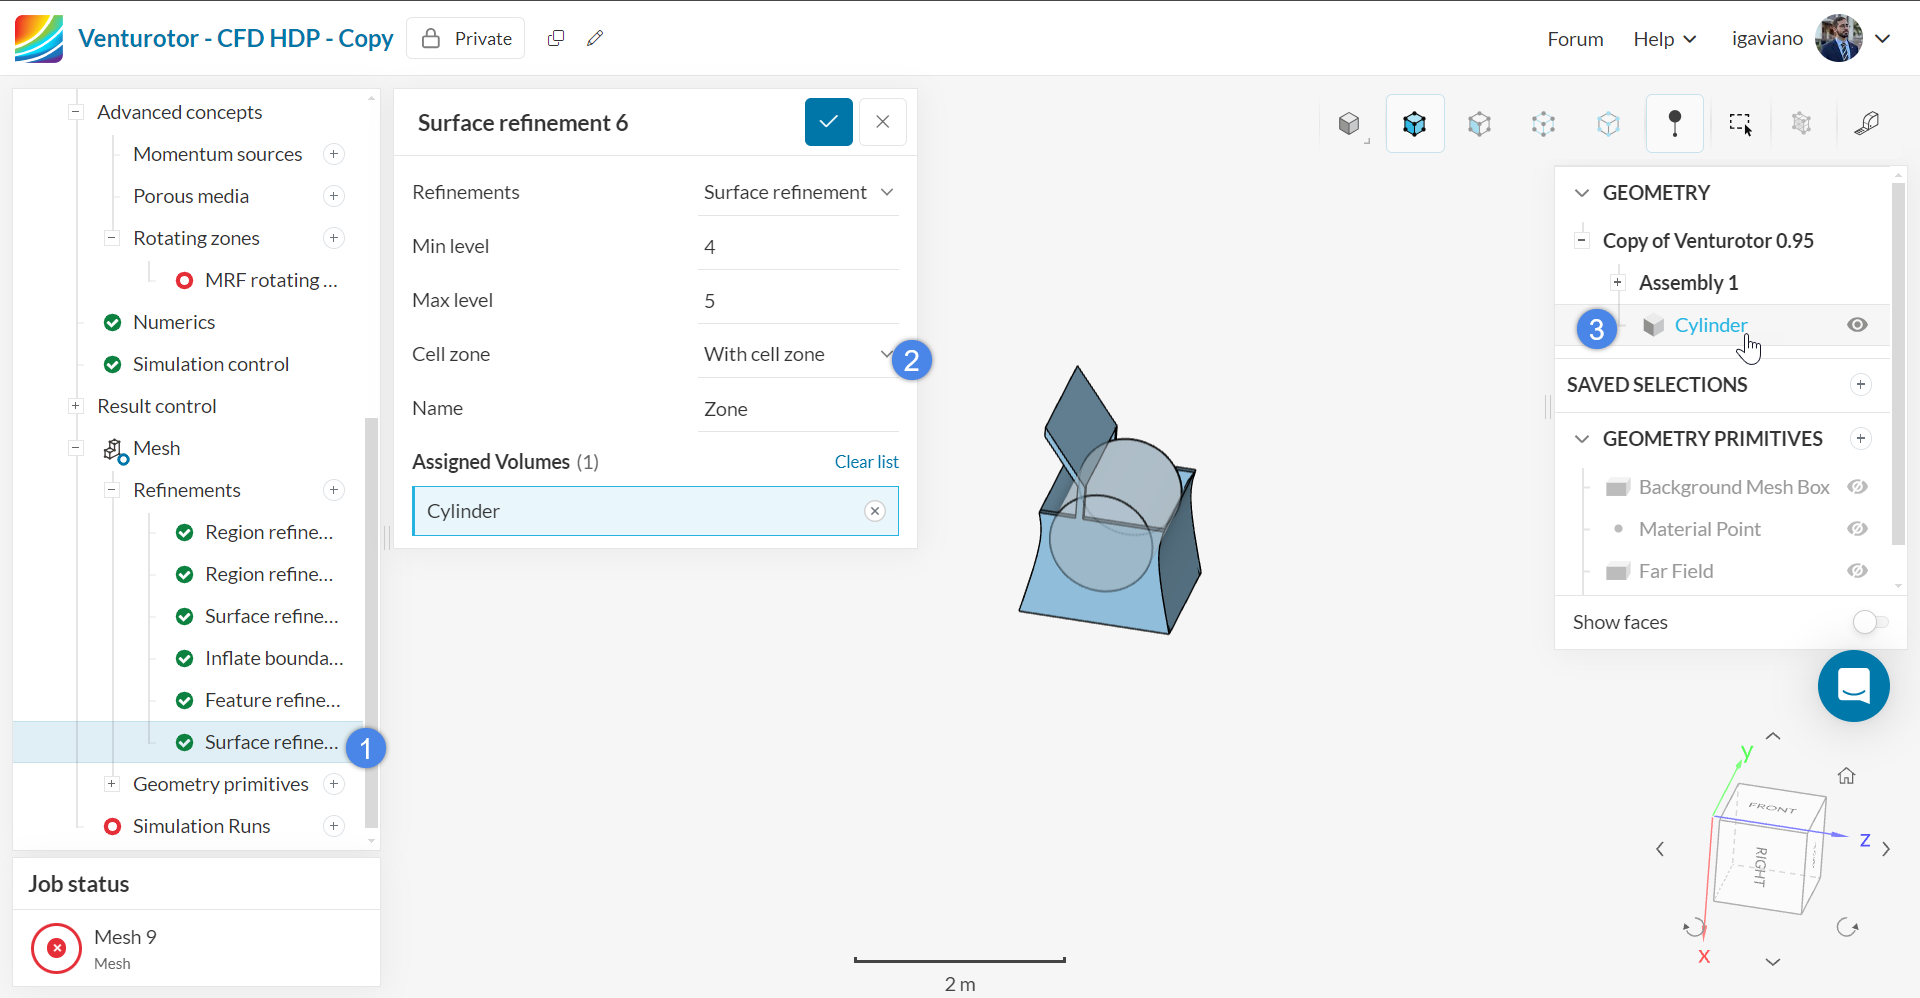The image size is (1920, 998).
Task: Open the Numerics settings
Action: (x=174, y=322)
